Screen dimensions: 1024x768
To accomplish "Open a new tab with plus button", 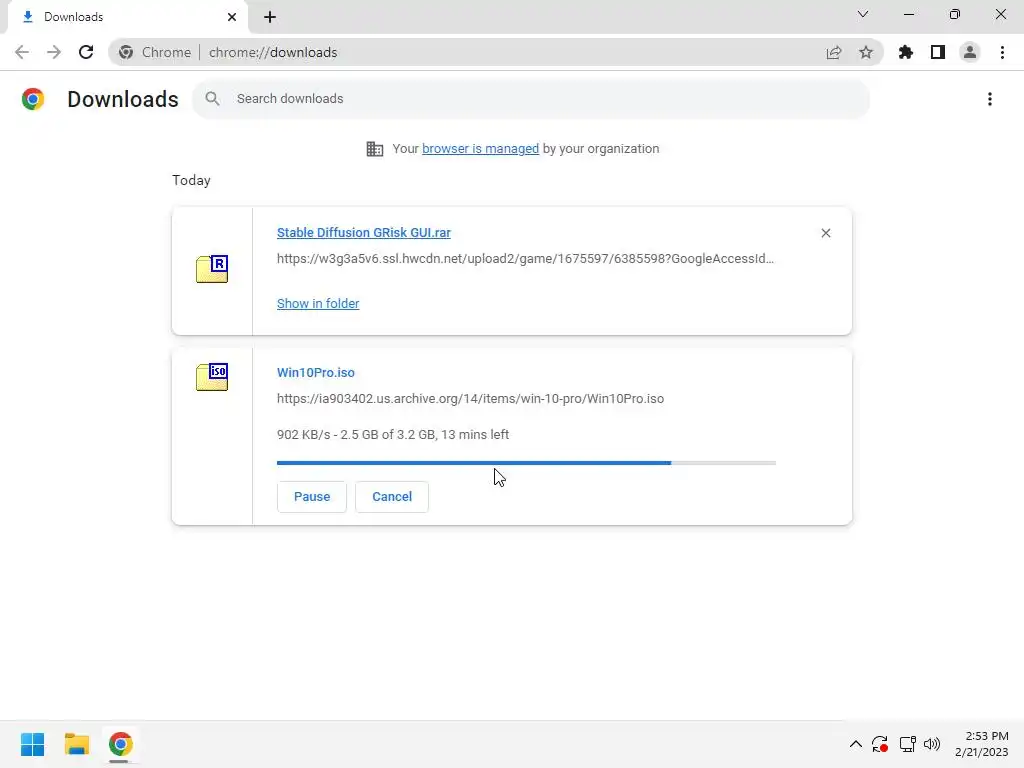I will click(x=270, y=17).
